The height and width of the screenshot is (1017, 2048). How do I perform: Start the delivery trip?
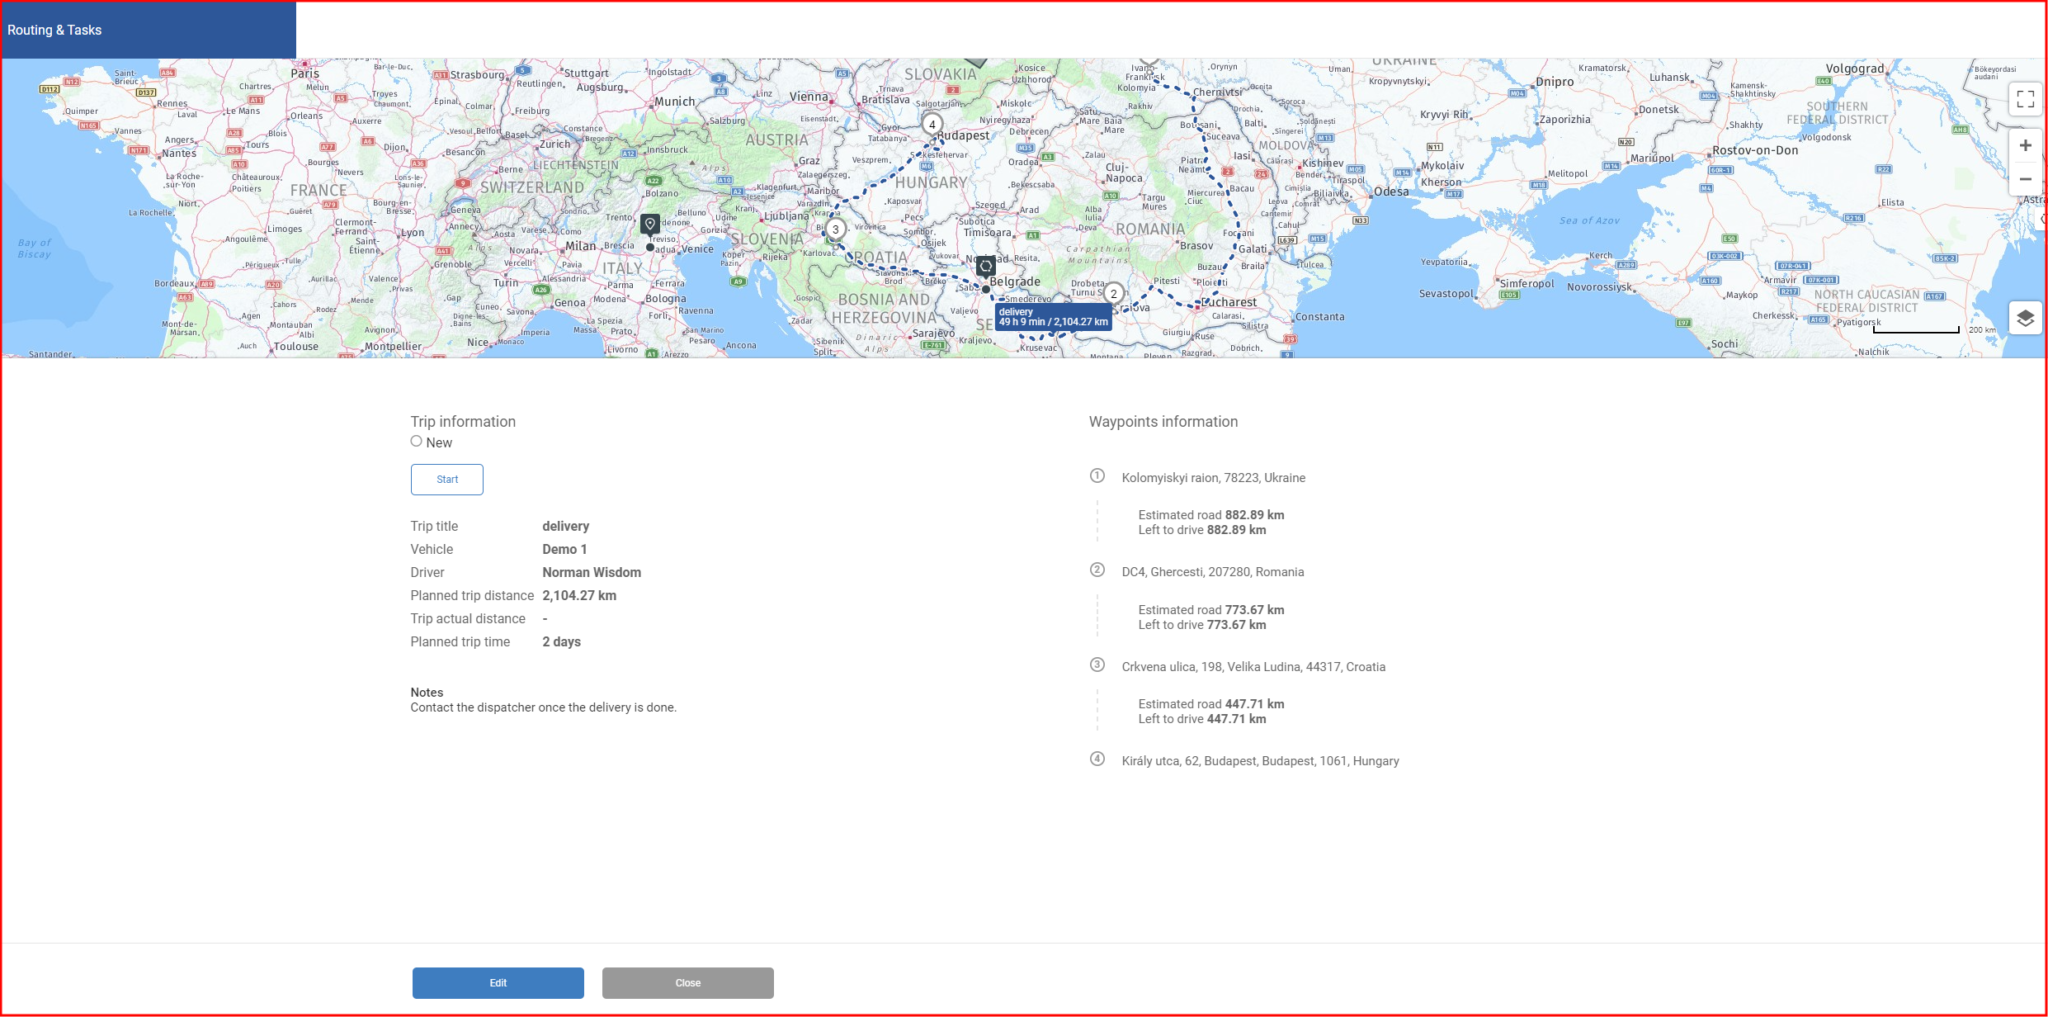click(x=447, y=479)
